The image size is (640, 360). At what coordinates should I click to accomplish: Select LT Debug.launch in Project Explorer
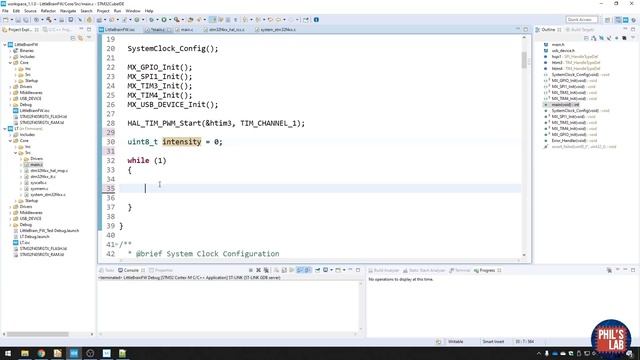pos(34,236)
